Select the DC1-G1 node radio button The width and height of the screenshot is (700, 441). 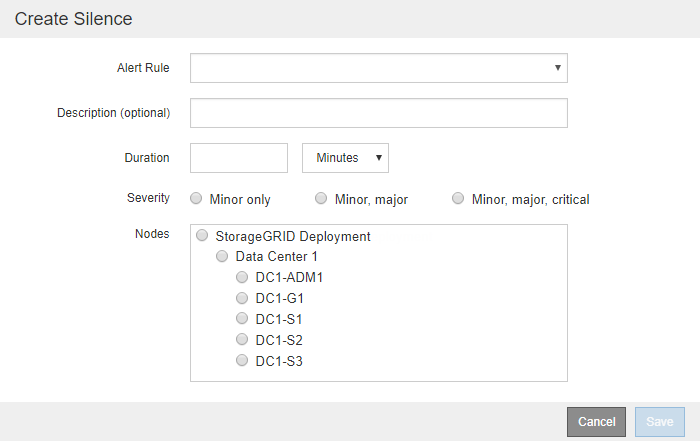tap(242, 298)
